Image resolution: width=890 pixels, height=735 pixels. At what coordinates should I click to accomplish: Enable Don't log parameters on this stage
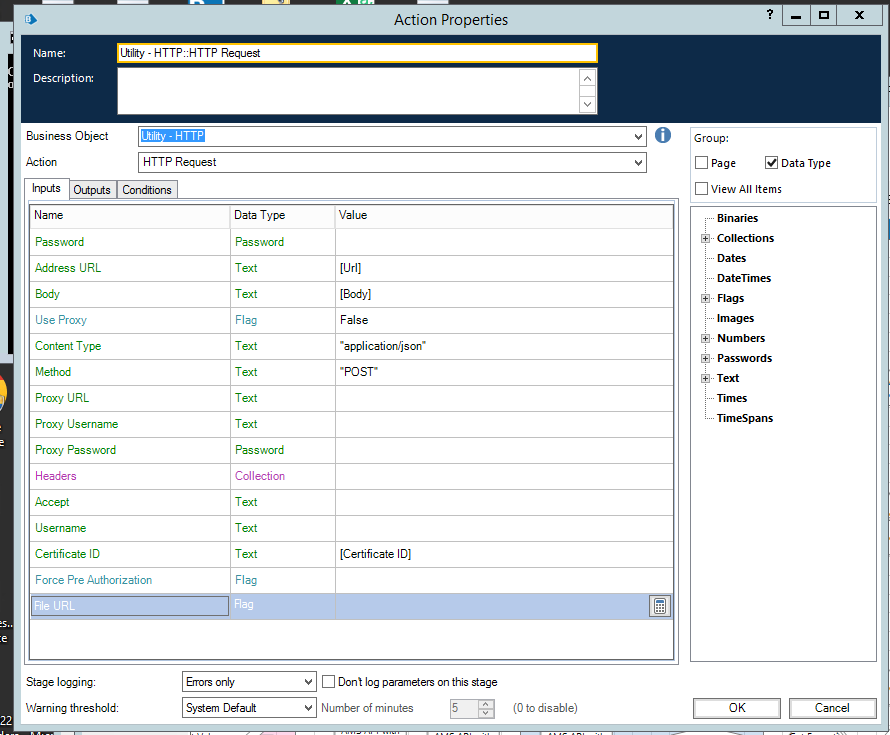pos(328,682)
